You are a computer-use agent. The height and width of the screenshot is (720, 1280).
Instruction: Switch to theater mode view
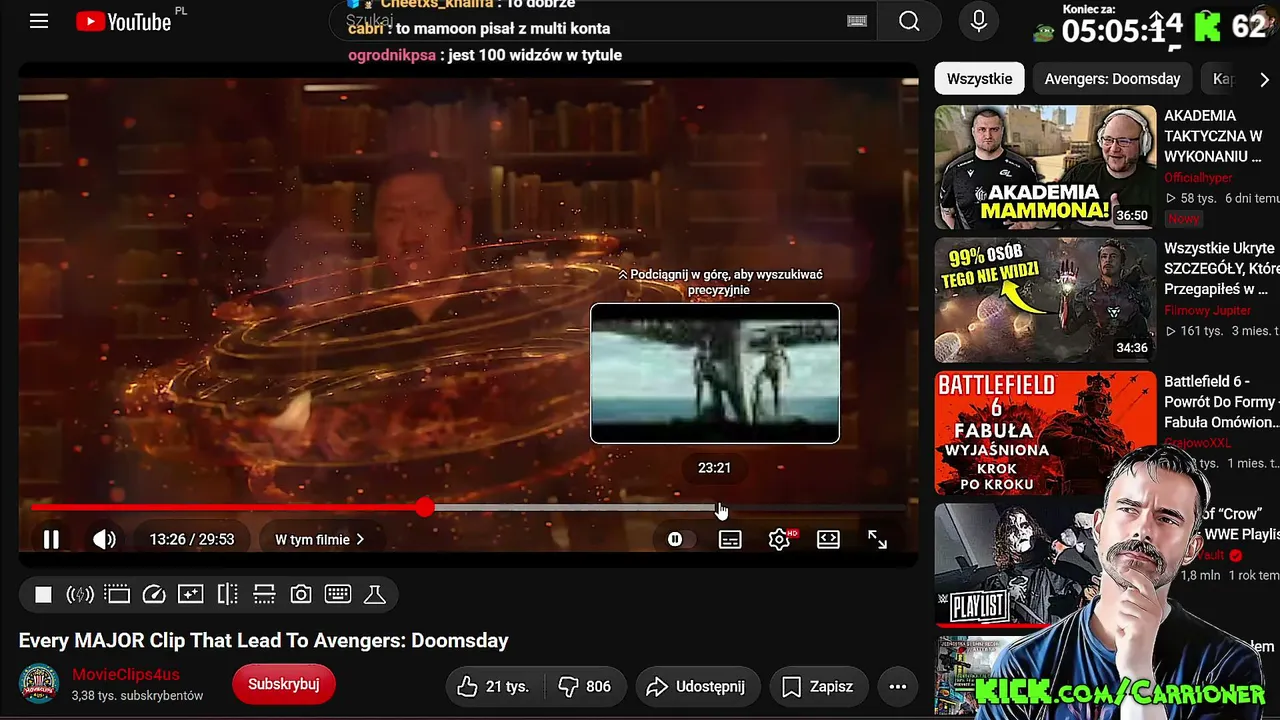828,540
